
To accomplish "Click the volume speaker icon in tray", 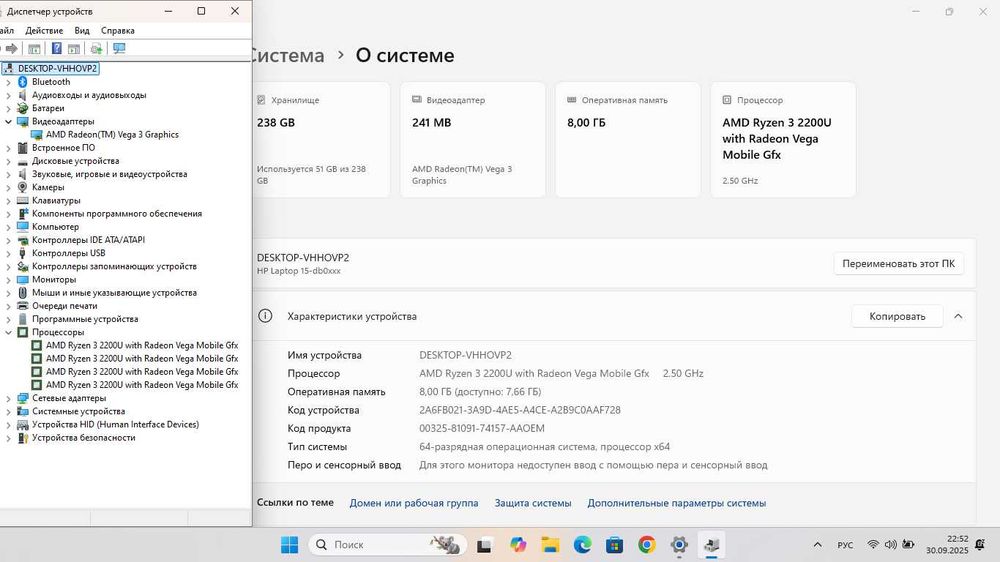I will pyautogui.click(x=890, y=545).
